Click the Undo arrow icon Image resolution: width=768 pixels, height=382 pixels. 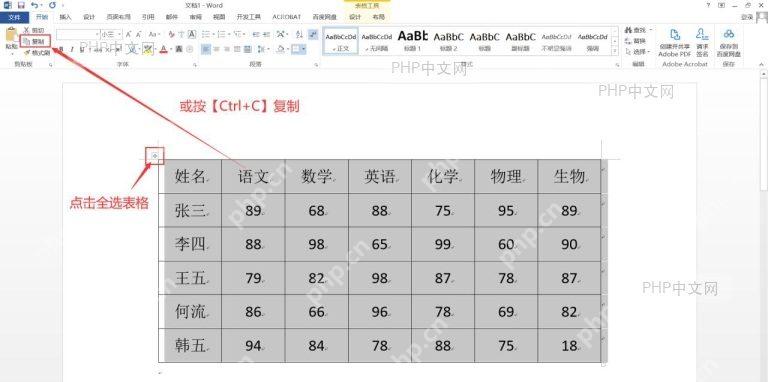(x=34, y=5)
